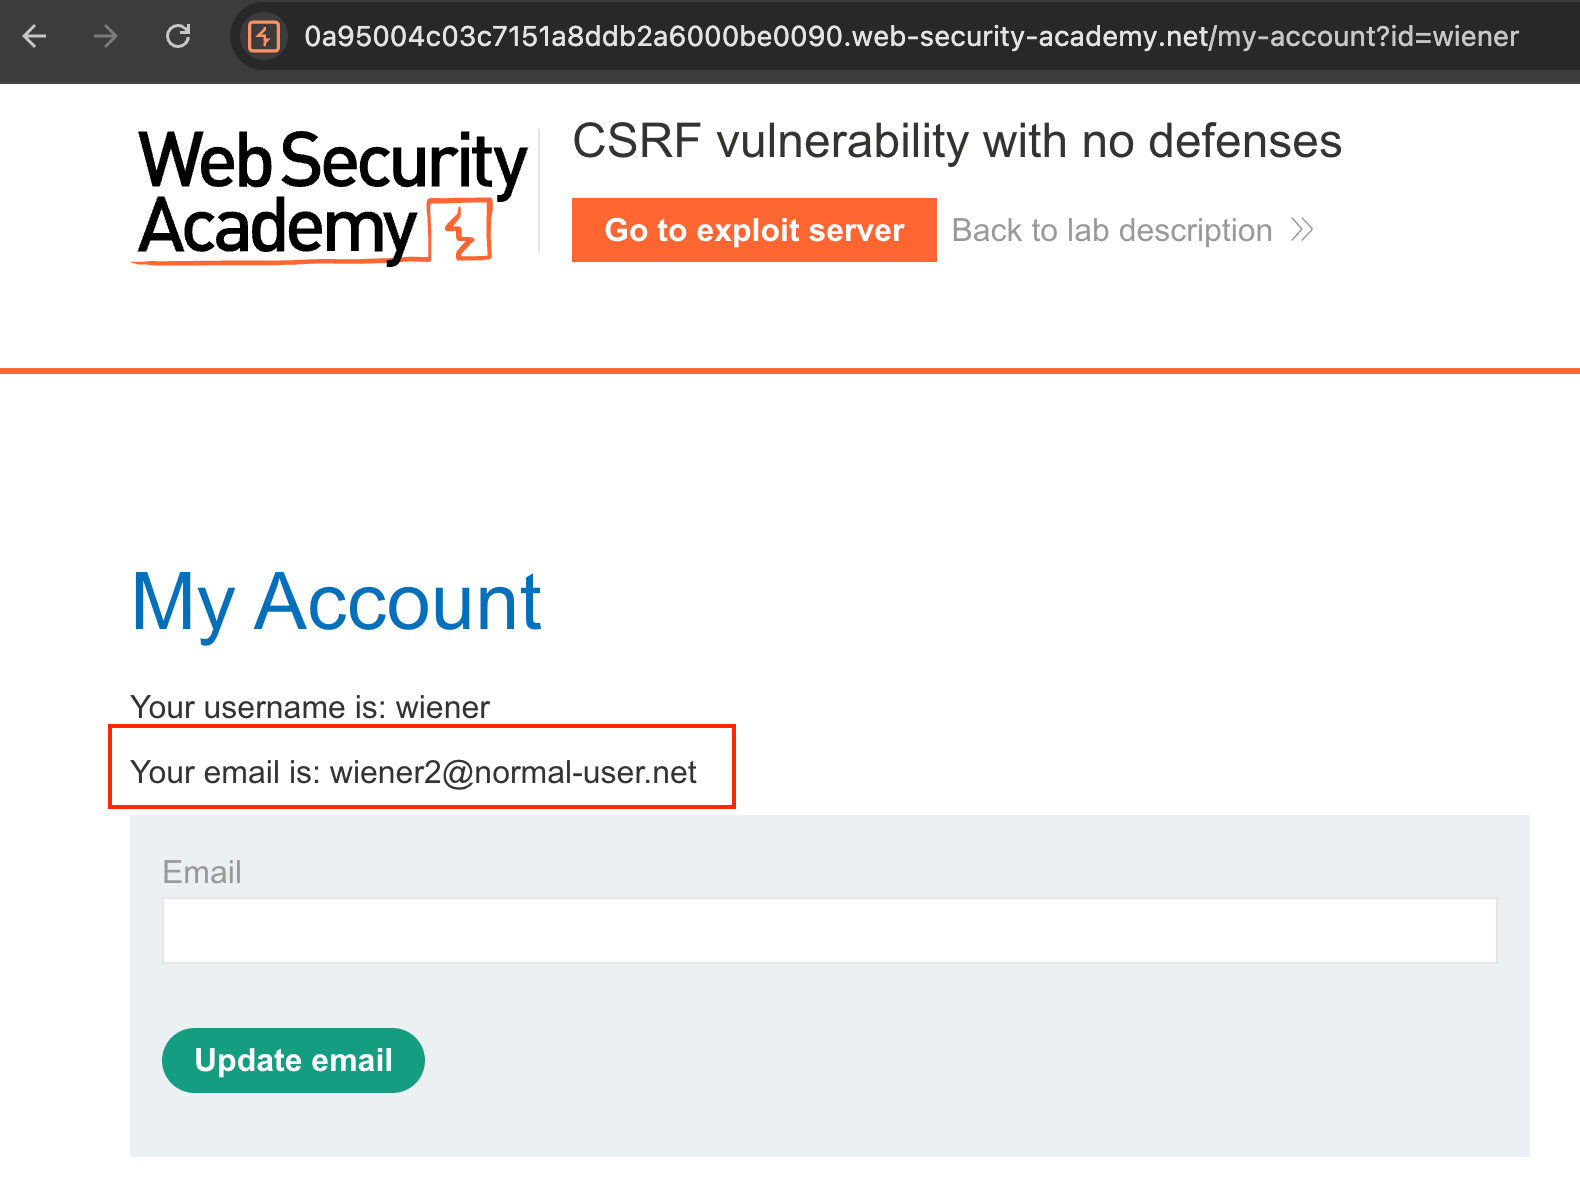
Task: Click the Email label above the field
Action: [202, 872]
